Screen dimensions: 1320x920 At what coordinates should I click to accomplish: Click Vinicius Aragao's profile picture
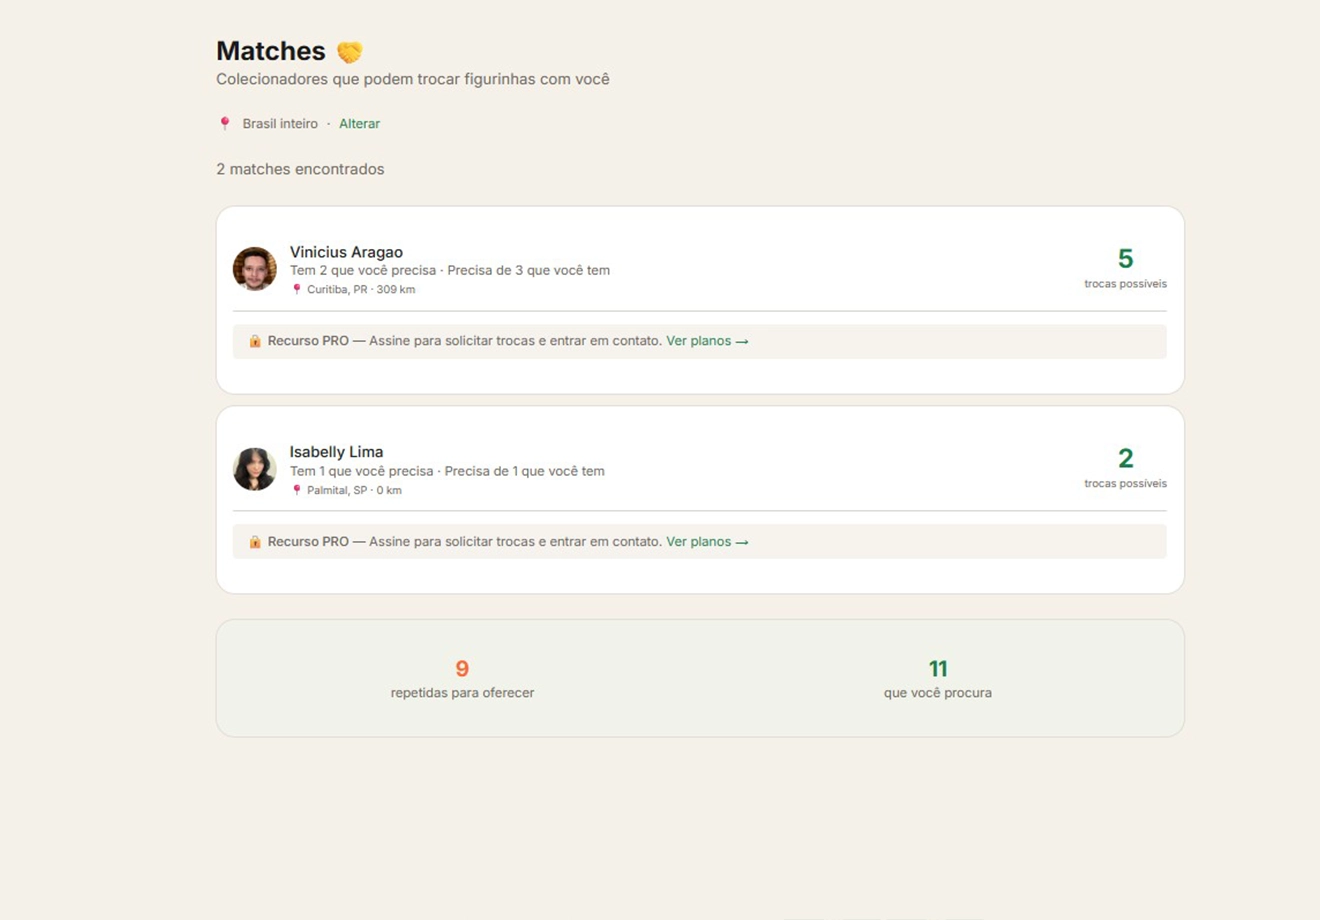(x=254, y=267)
